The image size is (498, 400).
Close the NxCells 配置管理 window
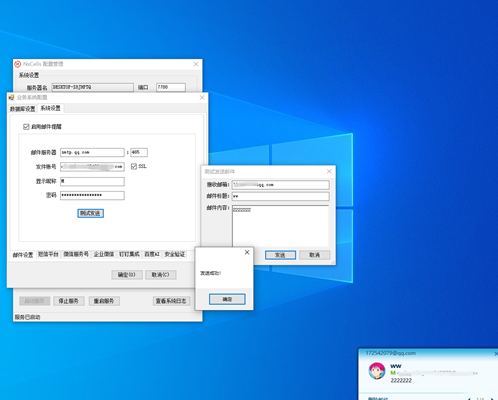196,64
